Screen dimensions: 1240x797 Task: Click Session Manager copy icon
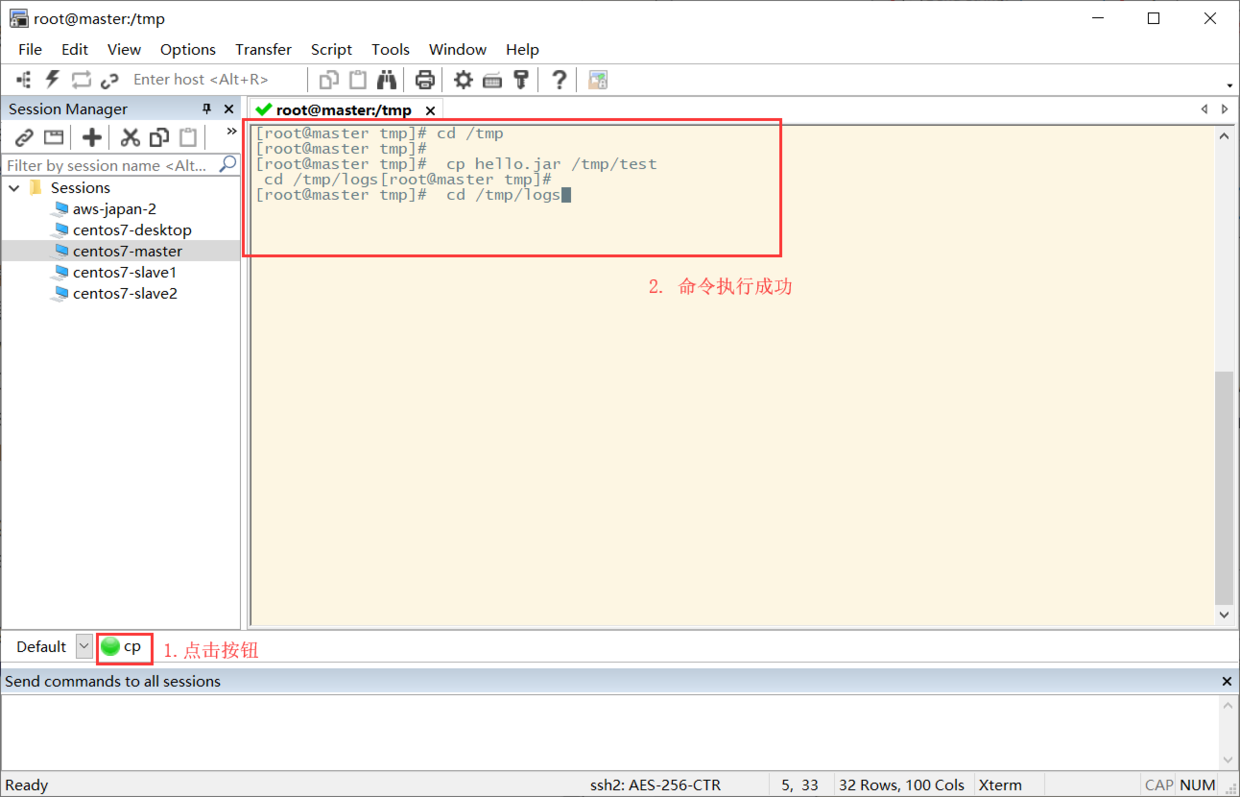pyautogui.click(x=159, y=137)
